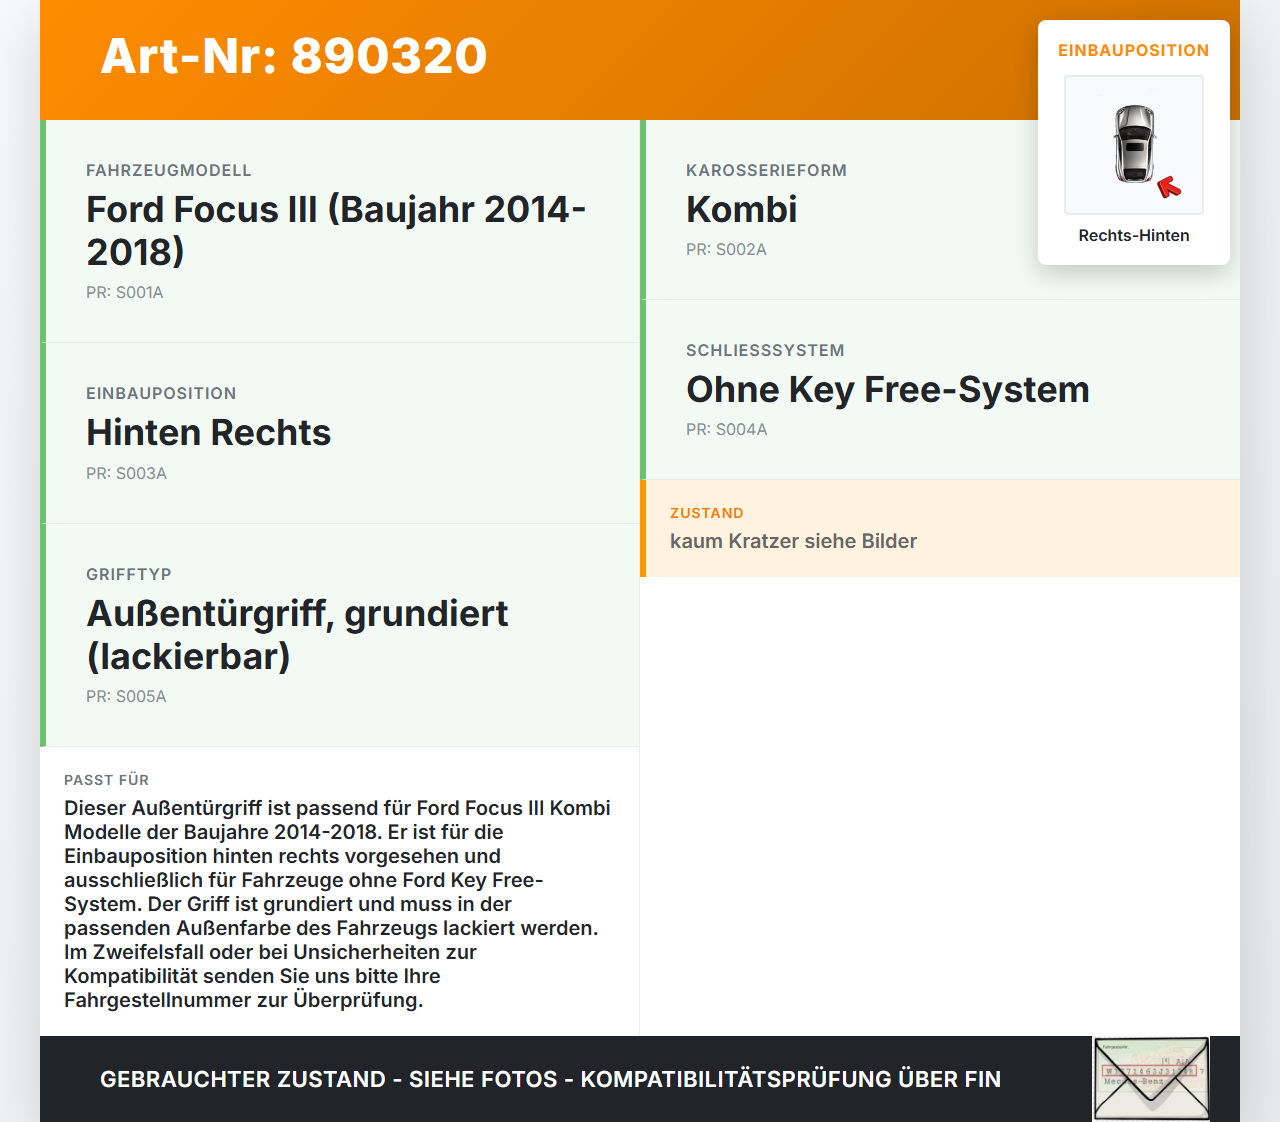The width and height of the screenshot is (1280, 1122).
Task: Click PR code S001A
Action: pyautogui.click(x=125, y=292)
